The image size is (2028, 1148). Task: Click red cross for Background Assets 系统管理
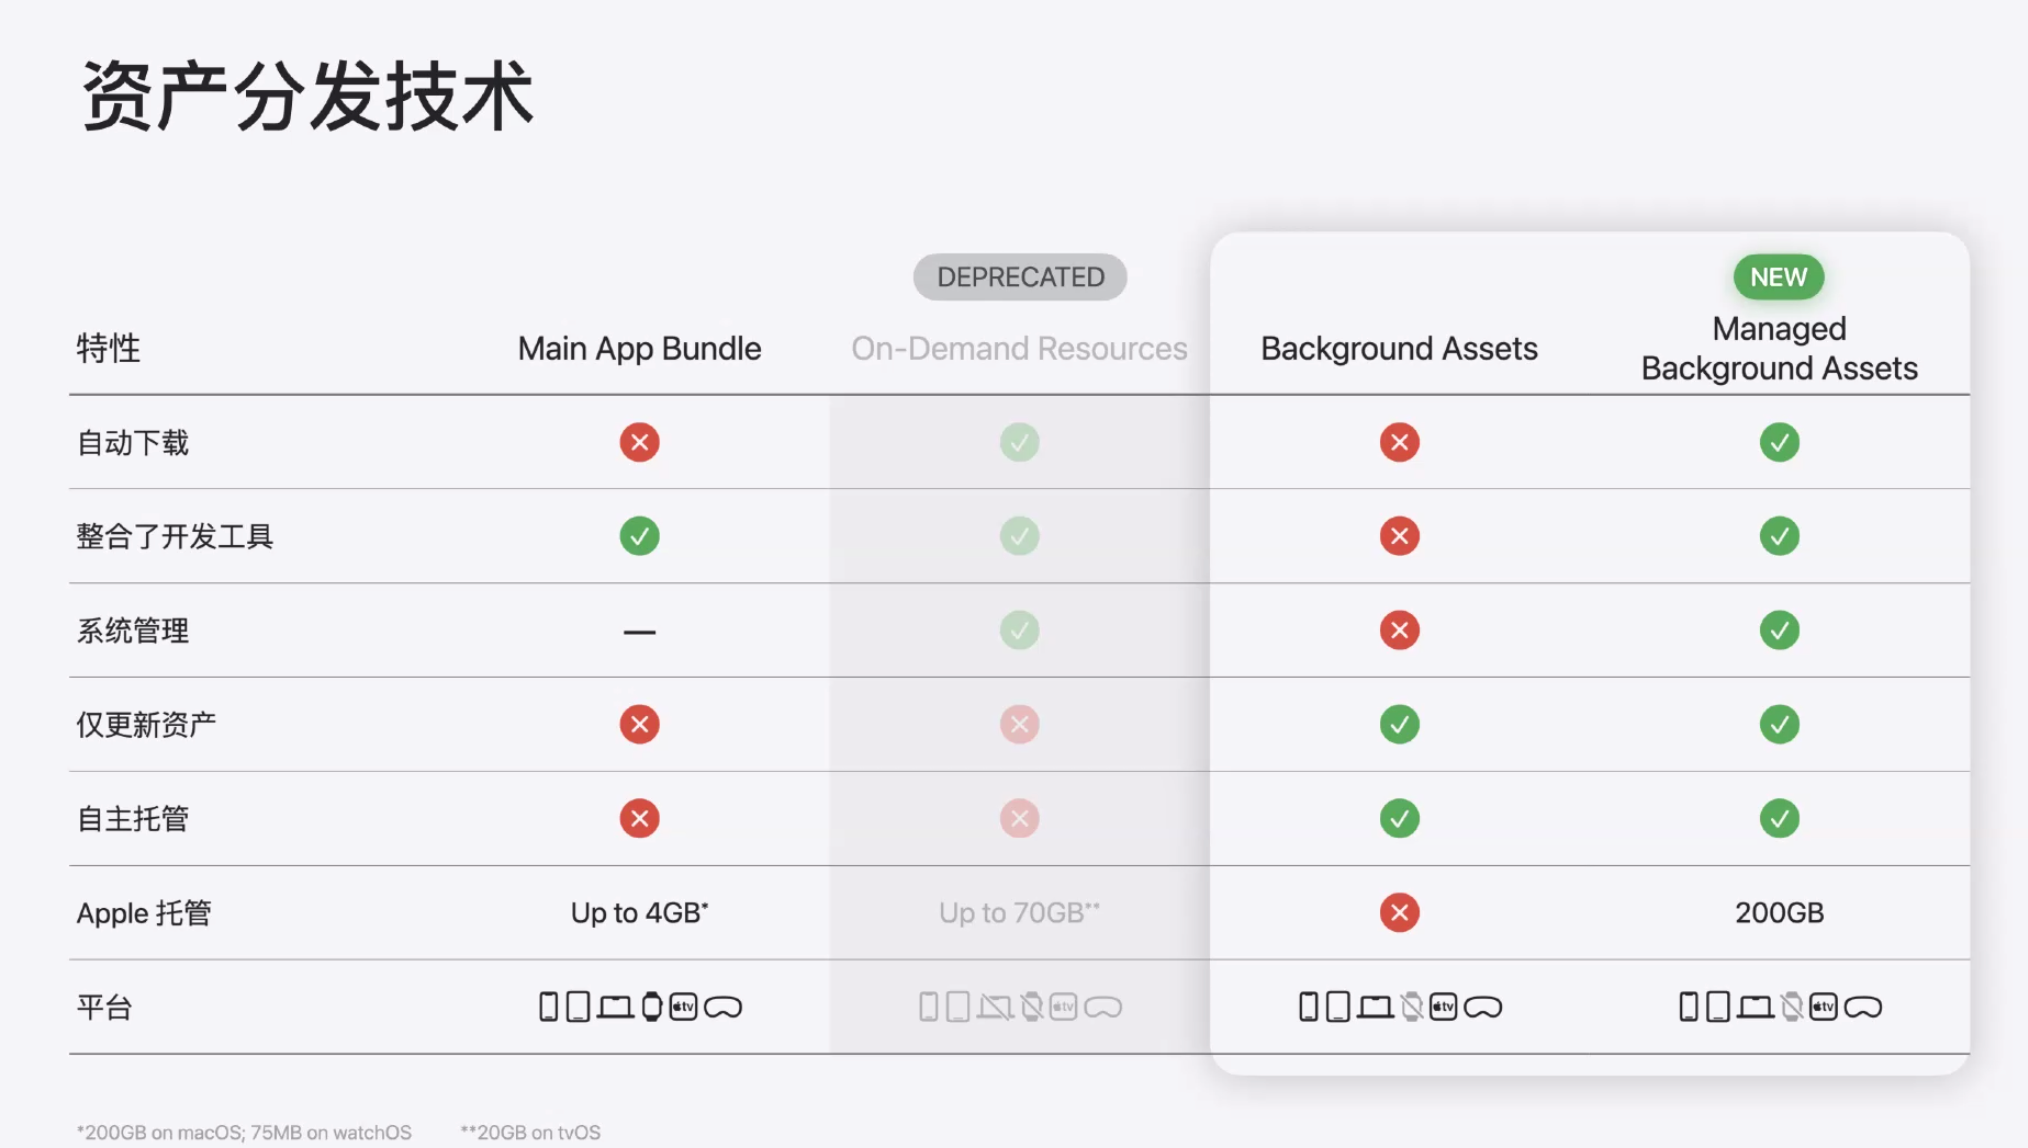tap(1399, 630)
